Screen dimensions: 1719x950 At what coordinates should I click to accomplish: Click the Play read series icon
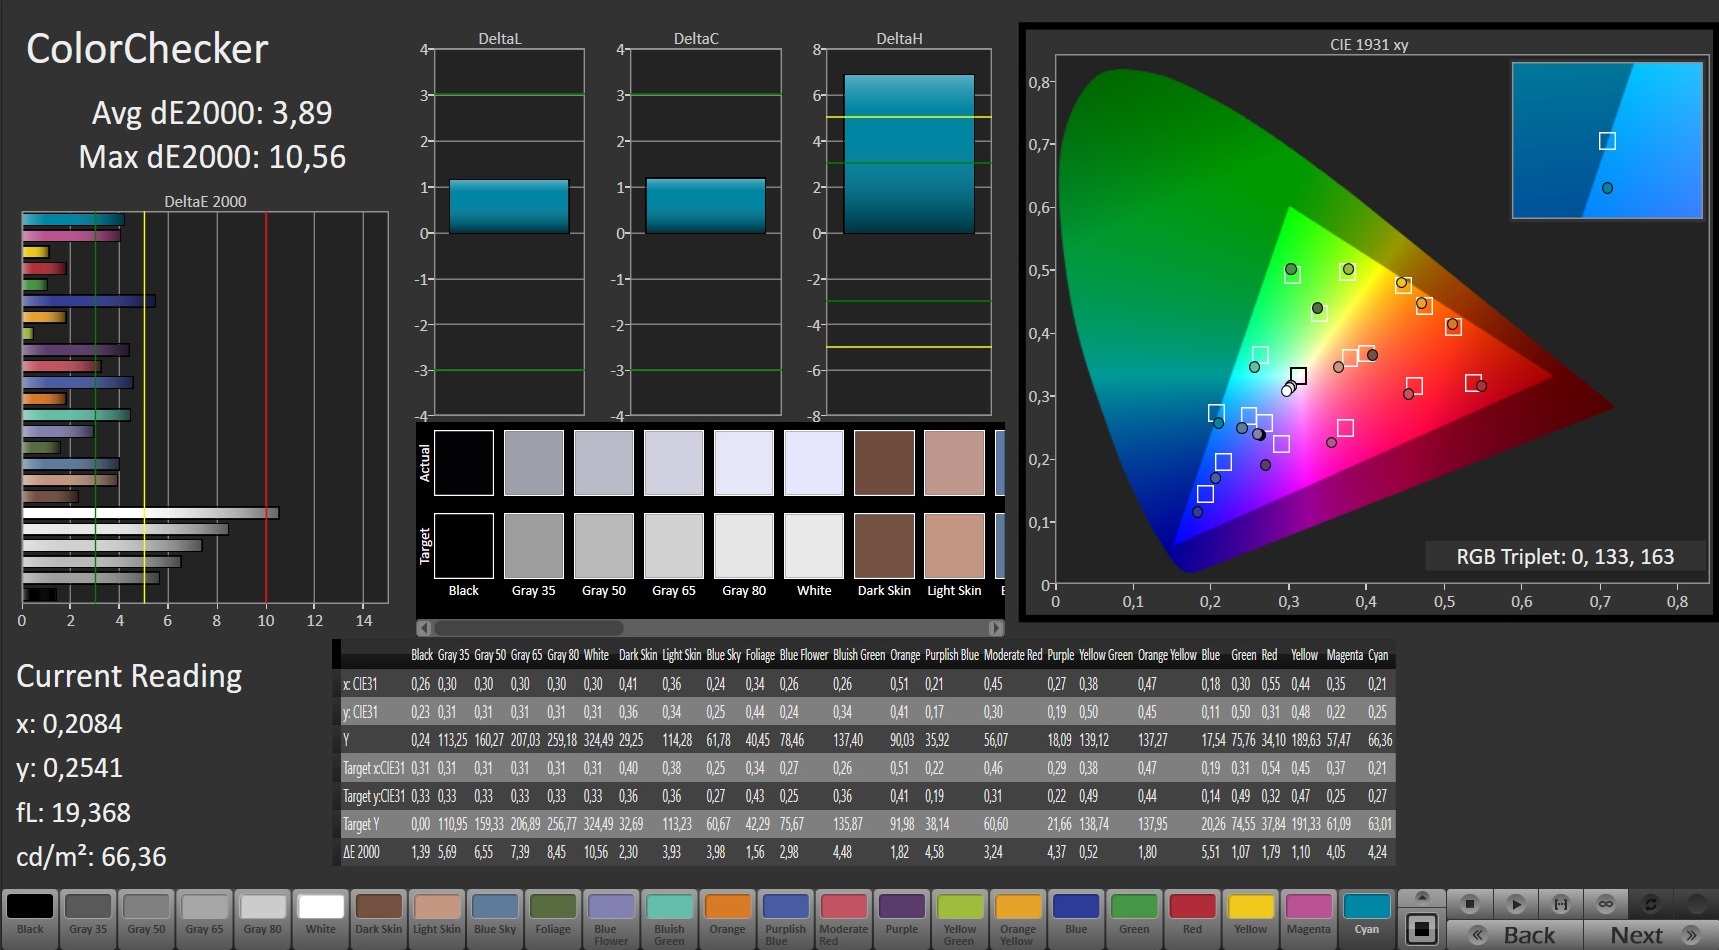tap(1515, 904)
